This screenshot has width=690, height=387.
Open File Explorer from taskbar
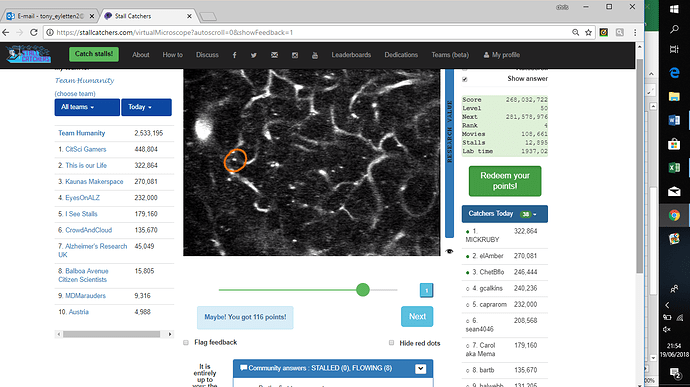[674, 96]
